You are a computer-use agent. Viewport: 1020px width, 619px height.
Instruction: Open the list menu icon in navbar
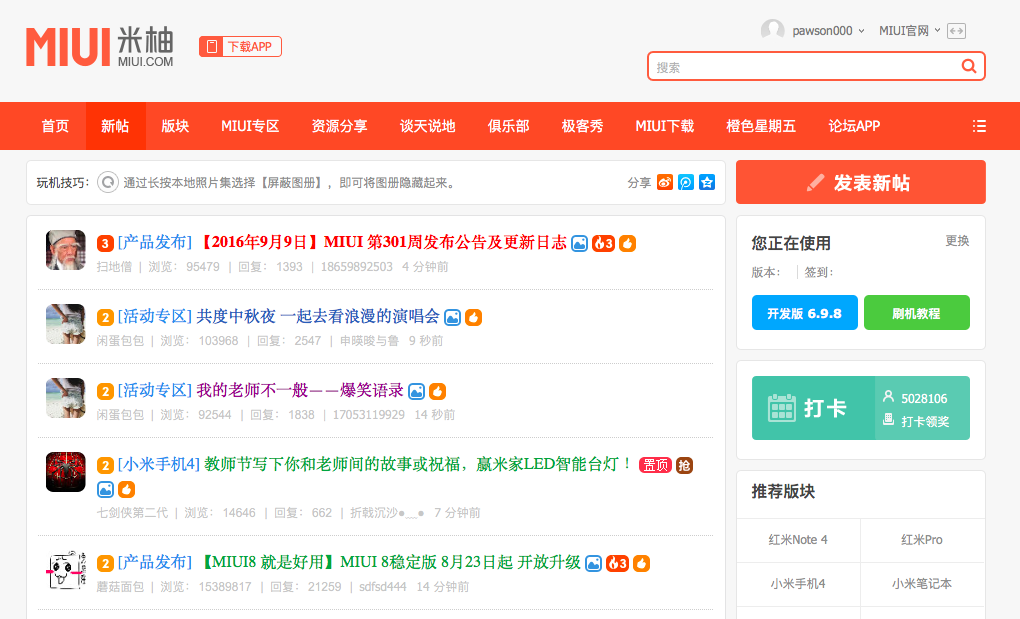[979, 126]
